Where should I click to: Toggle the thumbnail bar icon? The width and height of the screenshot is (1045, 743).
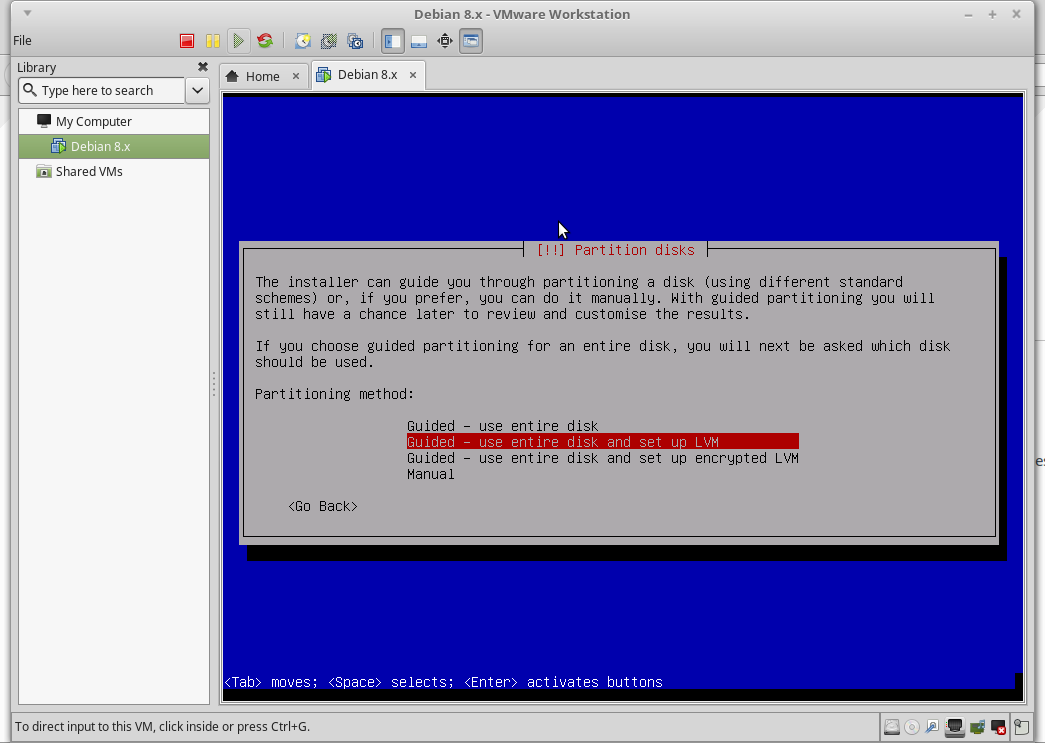pyautogui.click(x=419, y=41)
